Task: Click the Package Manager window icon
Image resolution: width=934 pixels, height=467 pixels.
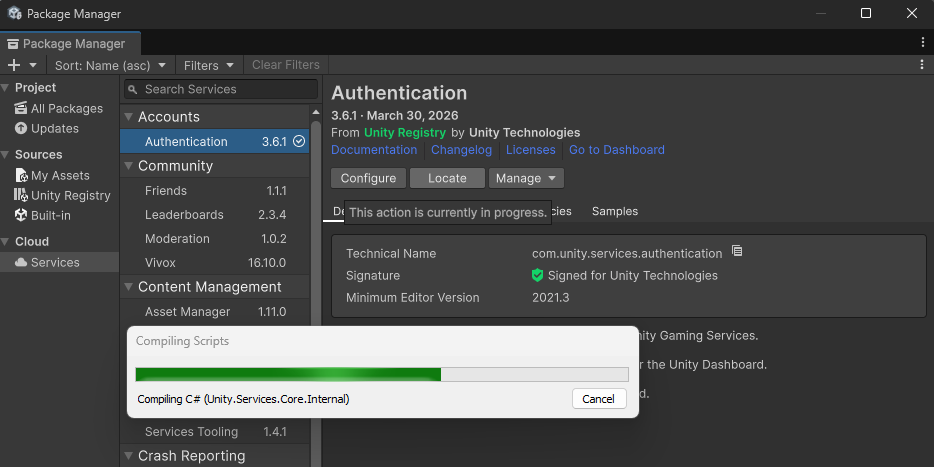Action: point(14,13)
